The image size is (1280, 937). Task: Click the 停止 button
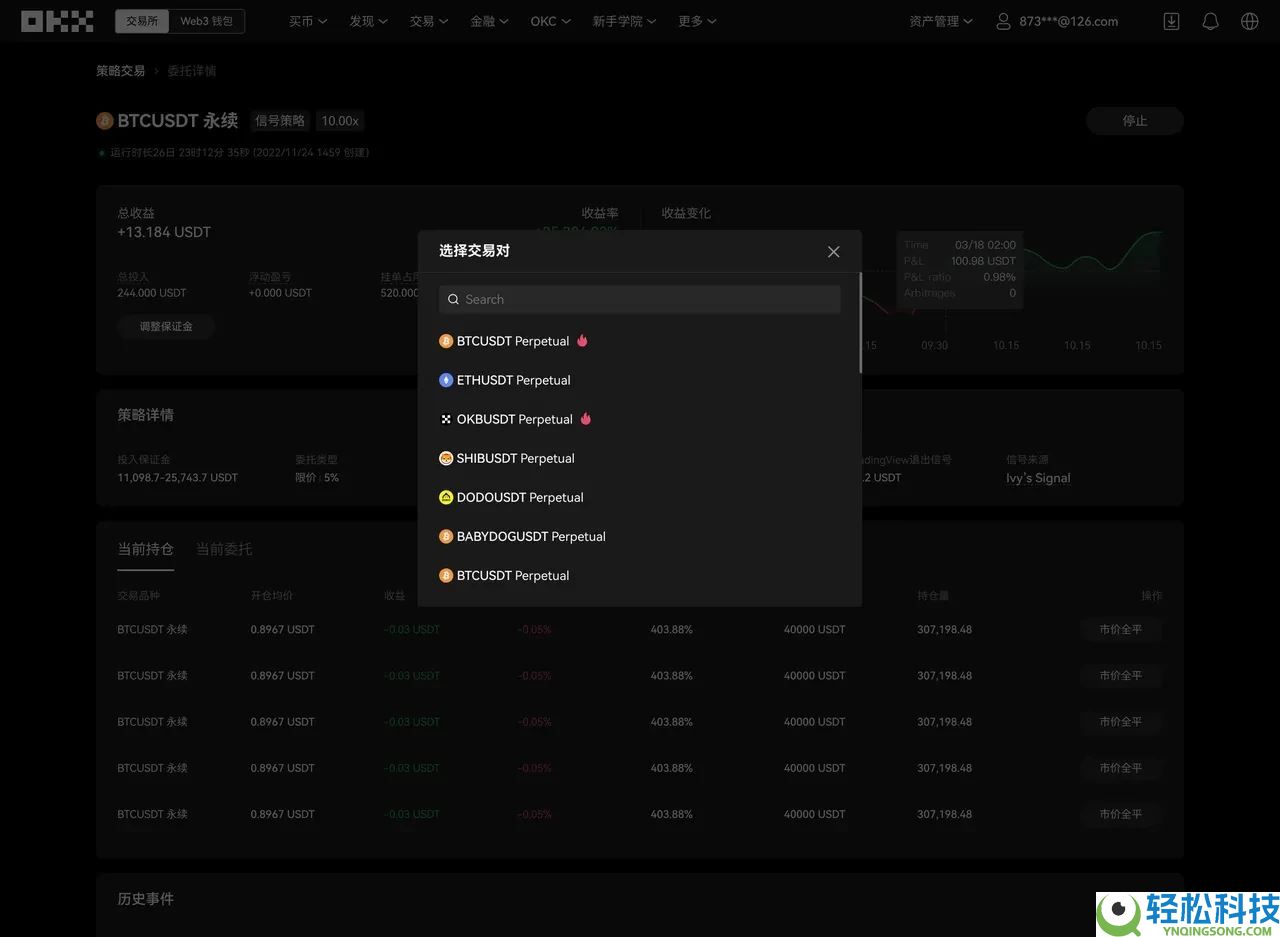pyautogui.click(x=1135, y=121)
